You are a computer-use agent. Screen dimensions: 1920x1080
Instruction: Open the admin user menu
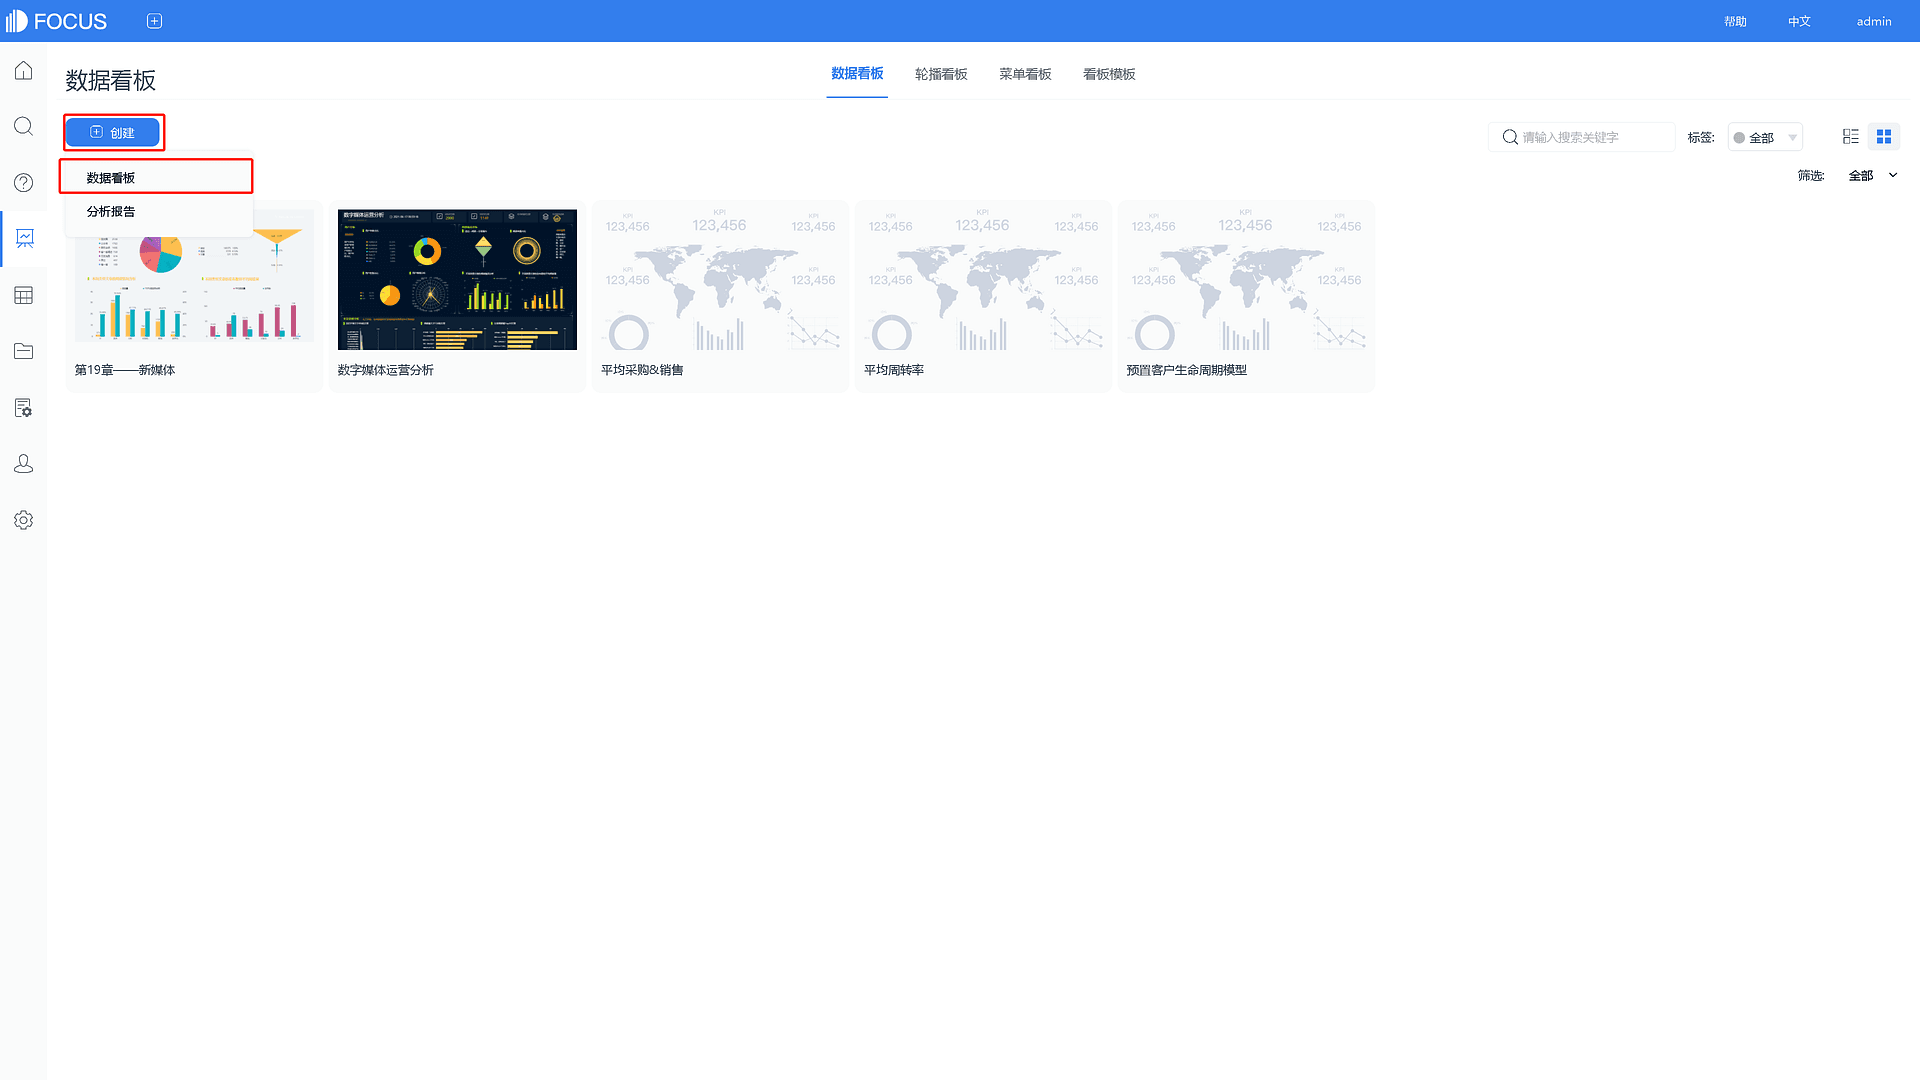point(1874,21)
